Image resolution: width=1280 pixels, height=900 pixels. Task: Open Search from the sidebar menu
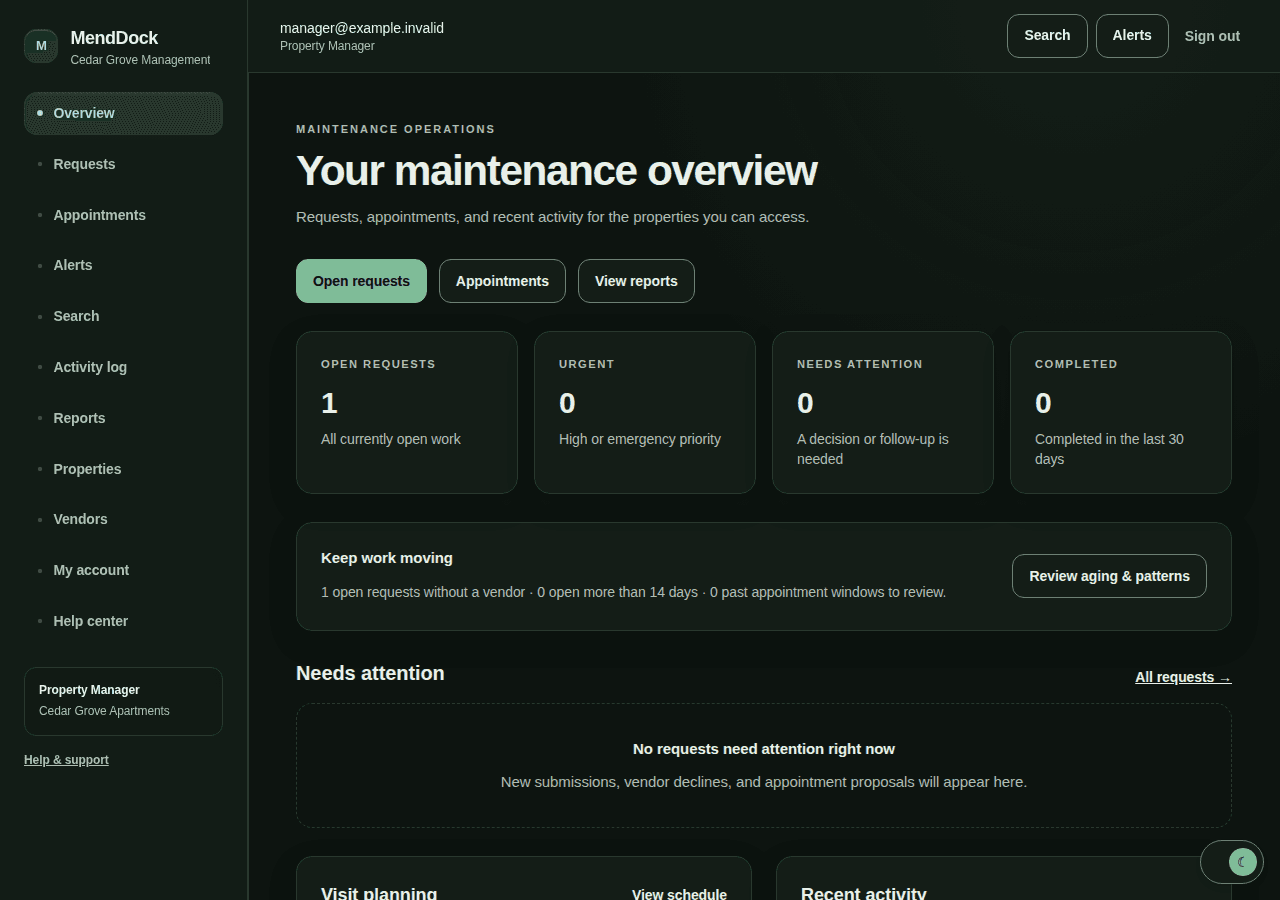(x=123, y=316)
